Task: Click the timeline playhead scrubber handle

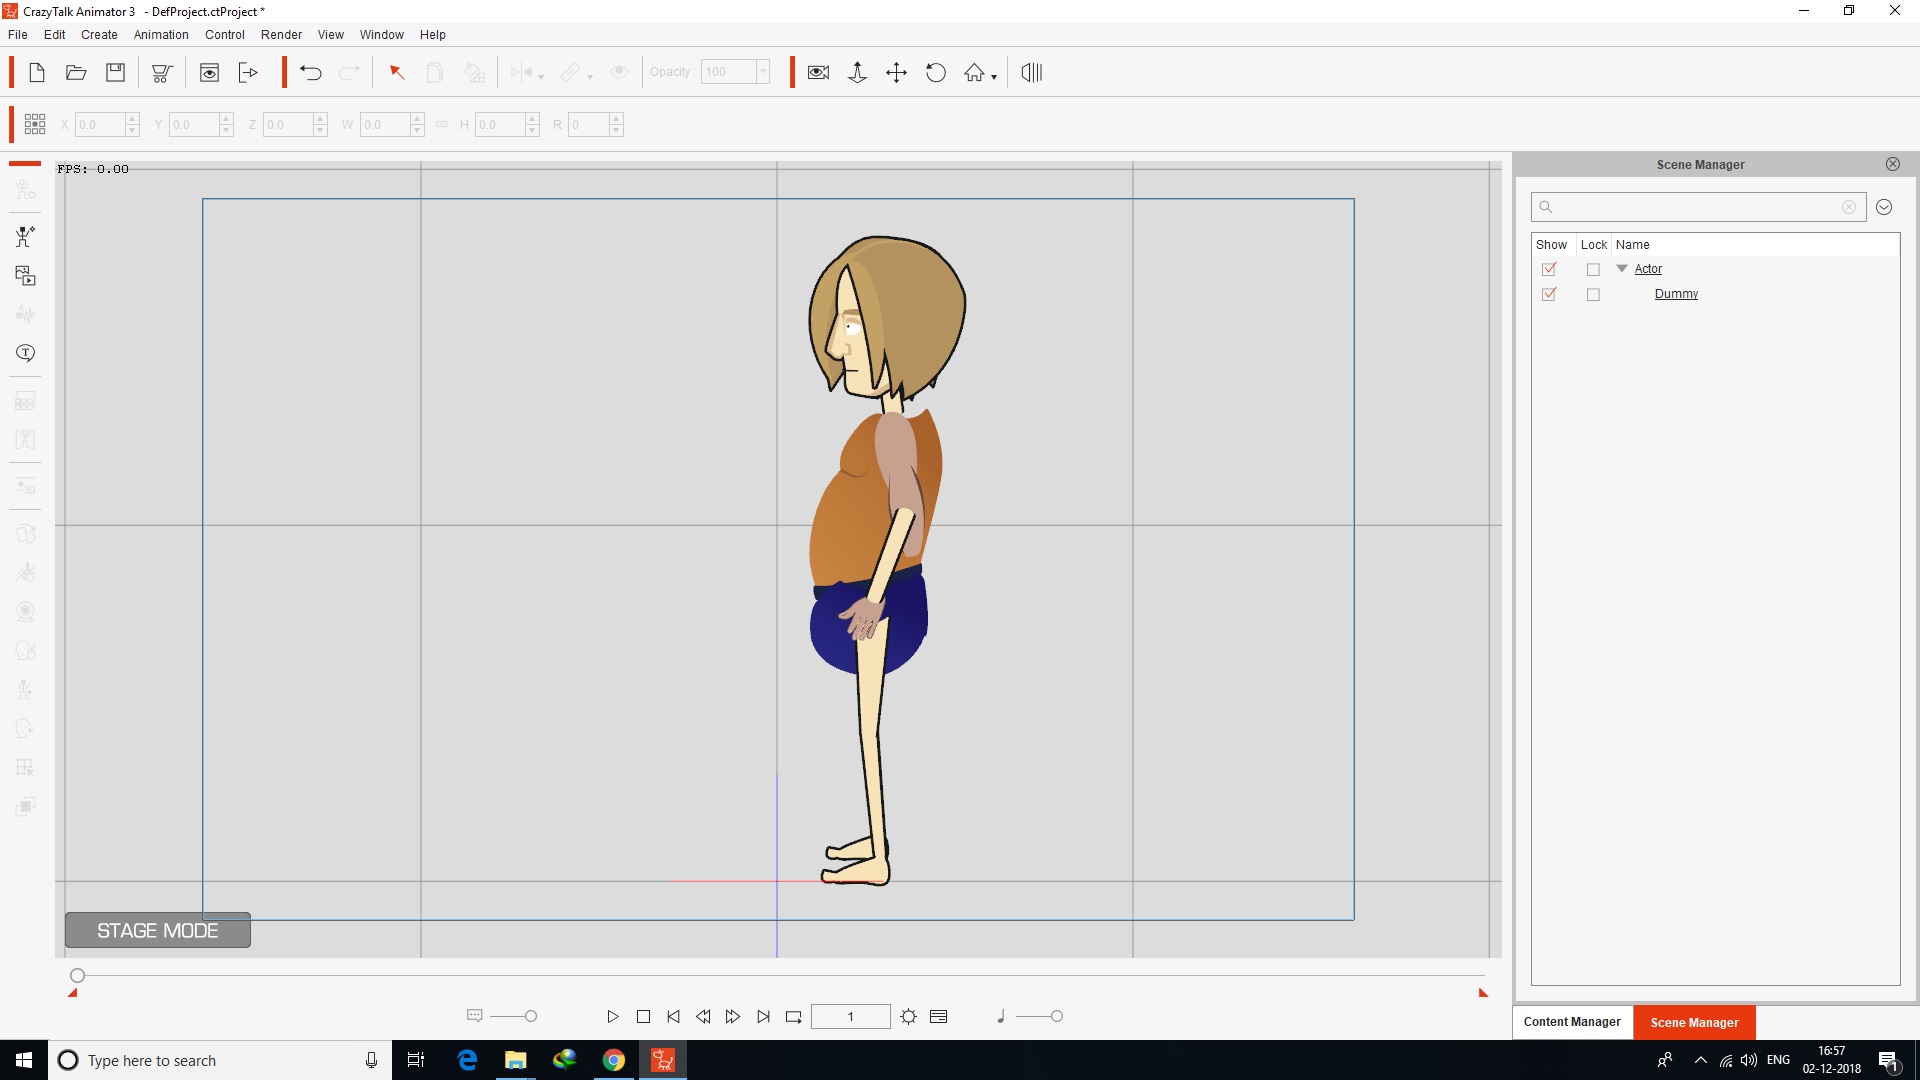Action: (77, 975)
